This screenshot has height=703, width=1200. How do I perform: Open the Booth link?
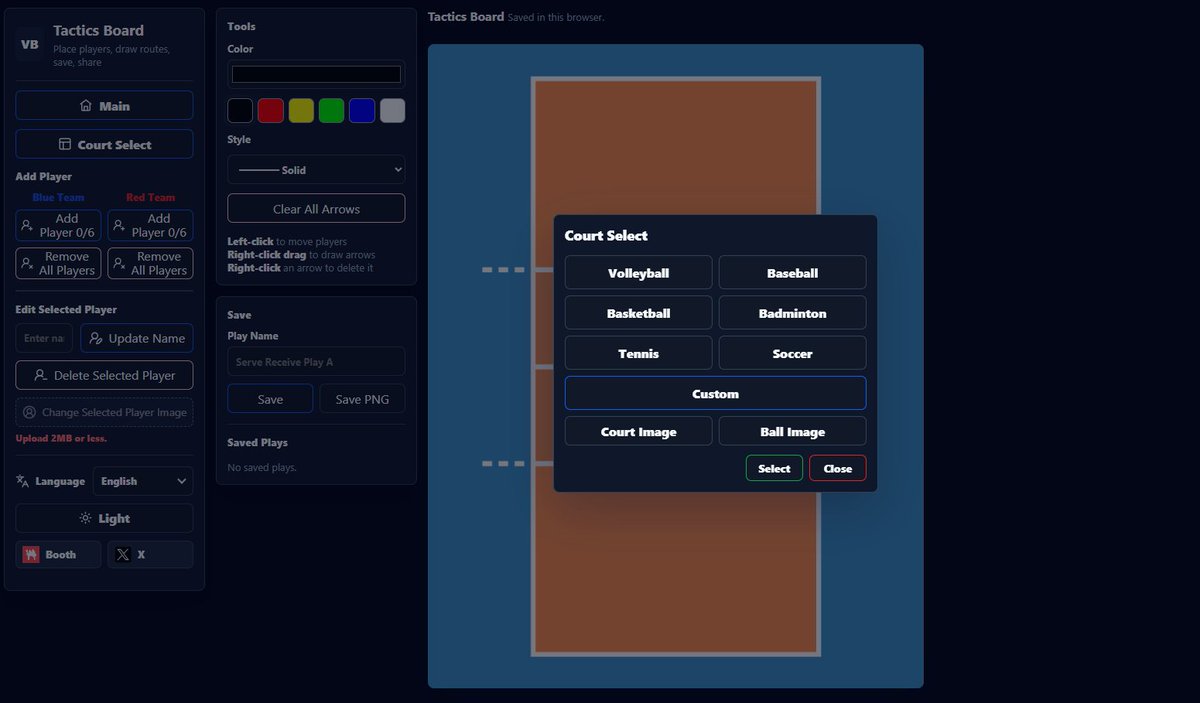(x=58, y=554)
